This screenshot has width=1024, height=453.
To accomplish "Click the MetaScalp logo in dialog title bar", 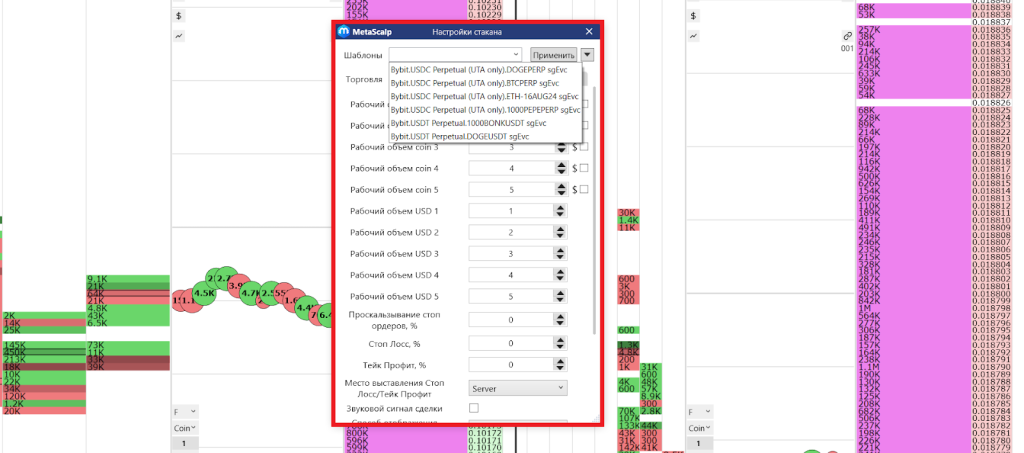I will [x=344, y=31].
